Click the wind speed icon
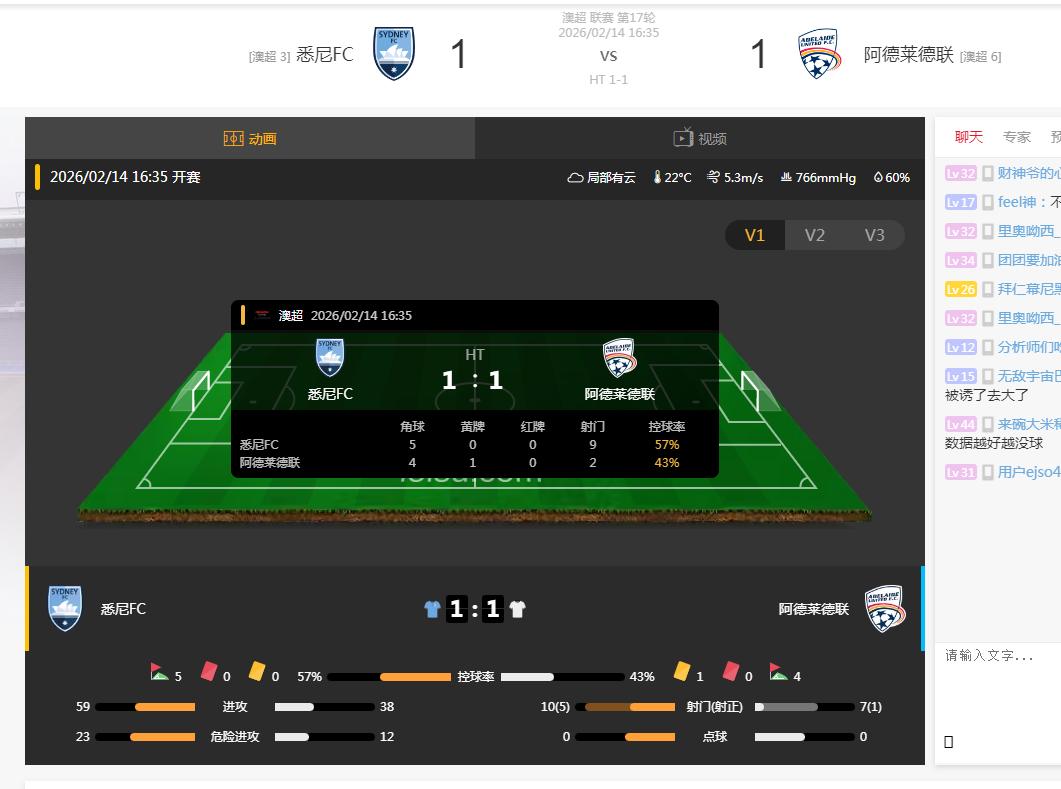 pyautogui.click(x=713, y=177)
